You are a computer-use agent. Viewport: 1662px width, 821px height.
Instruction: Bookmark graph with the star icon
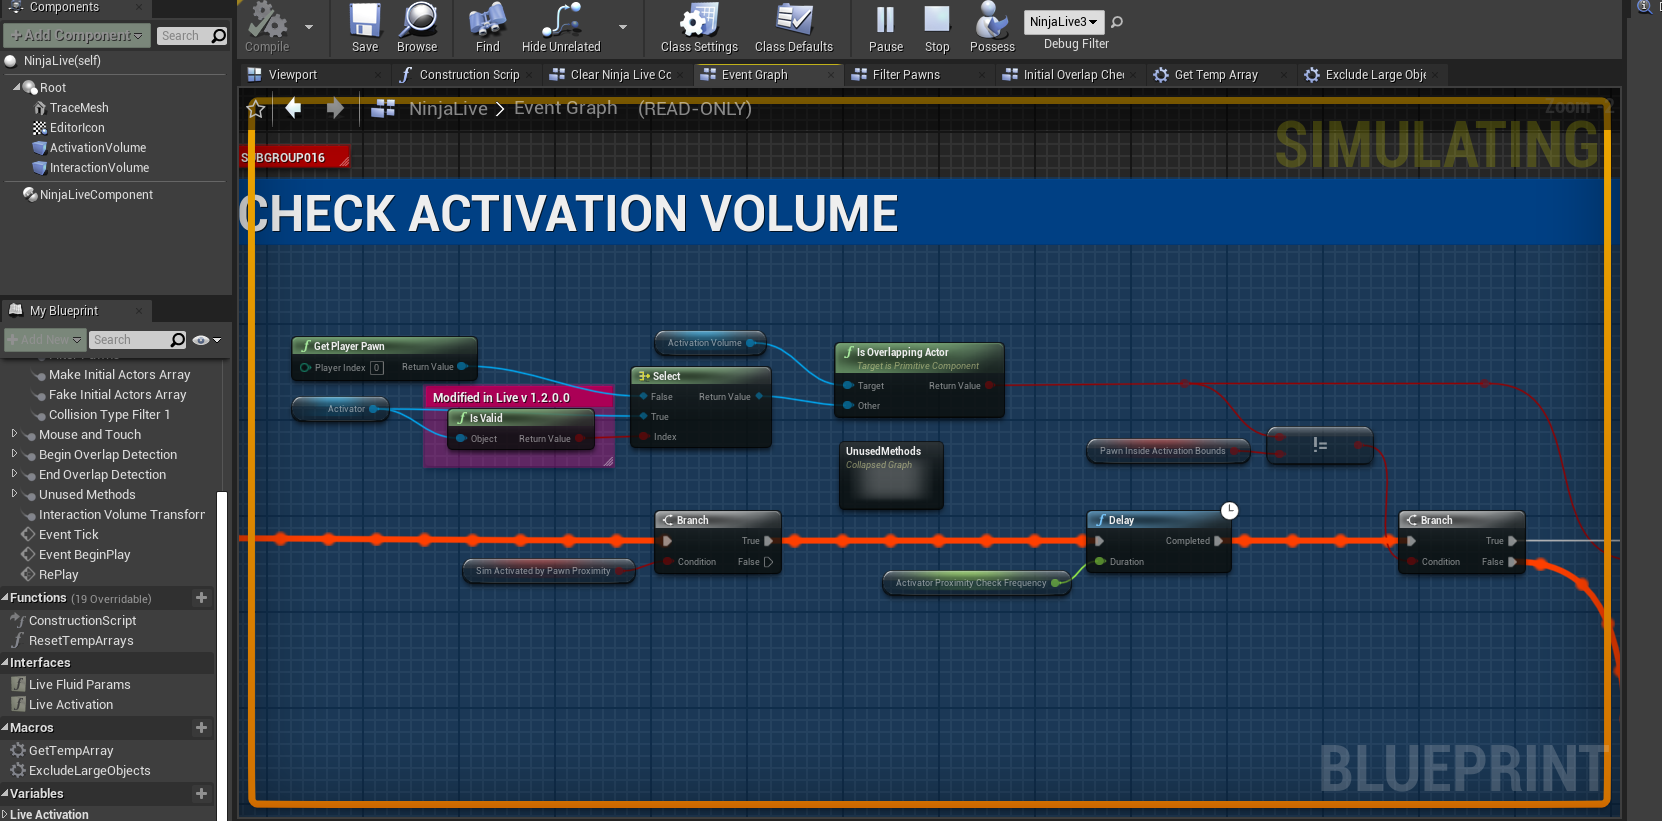256,109
